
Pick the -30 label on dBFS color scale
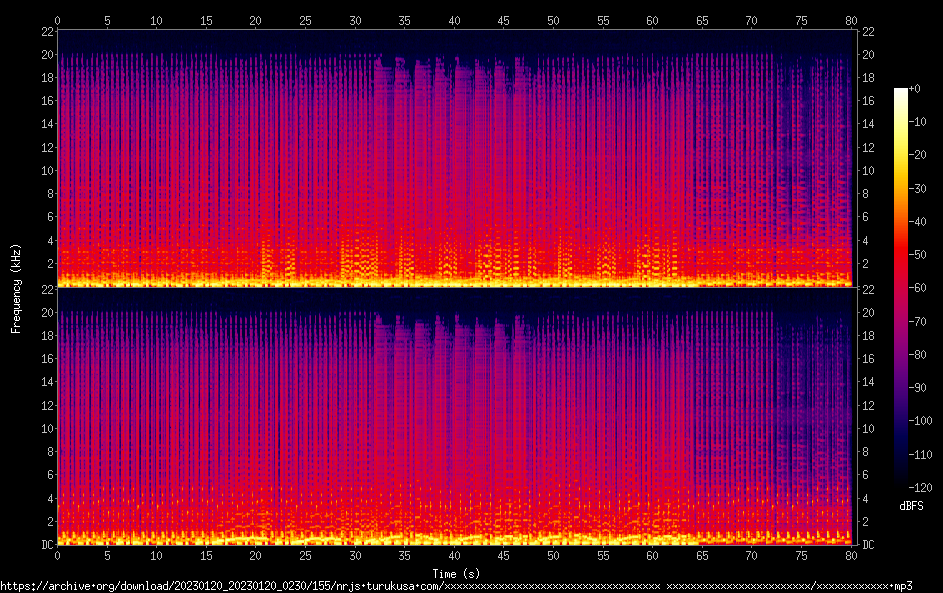(x=916, y=189)
